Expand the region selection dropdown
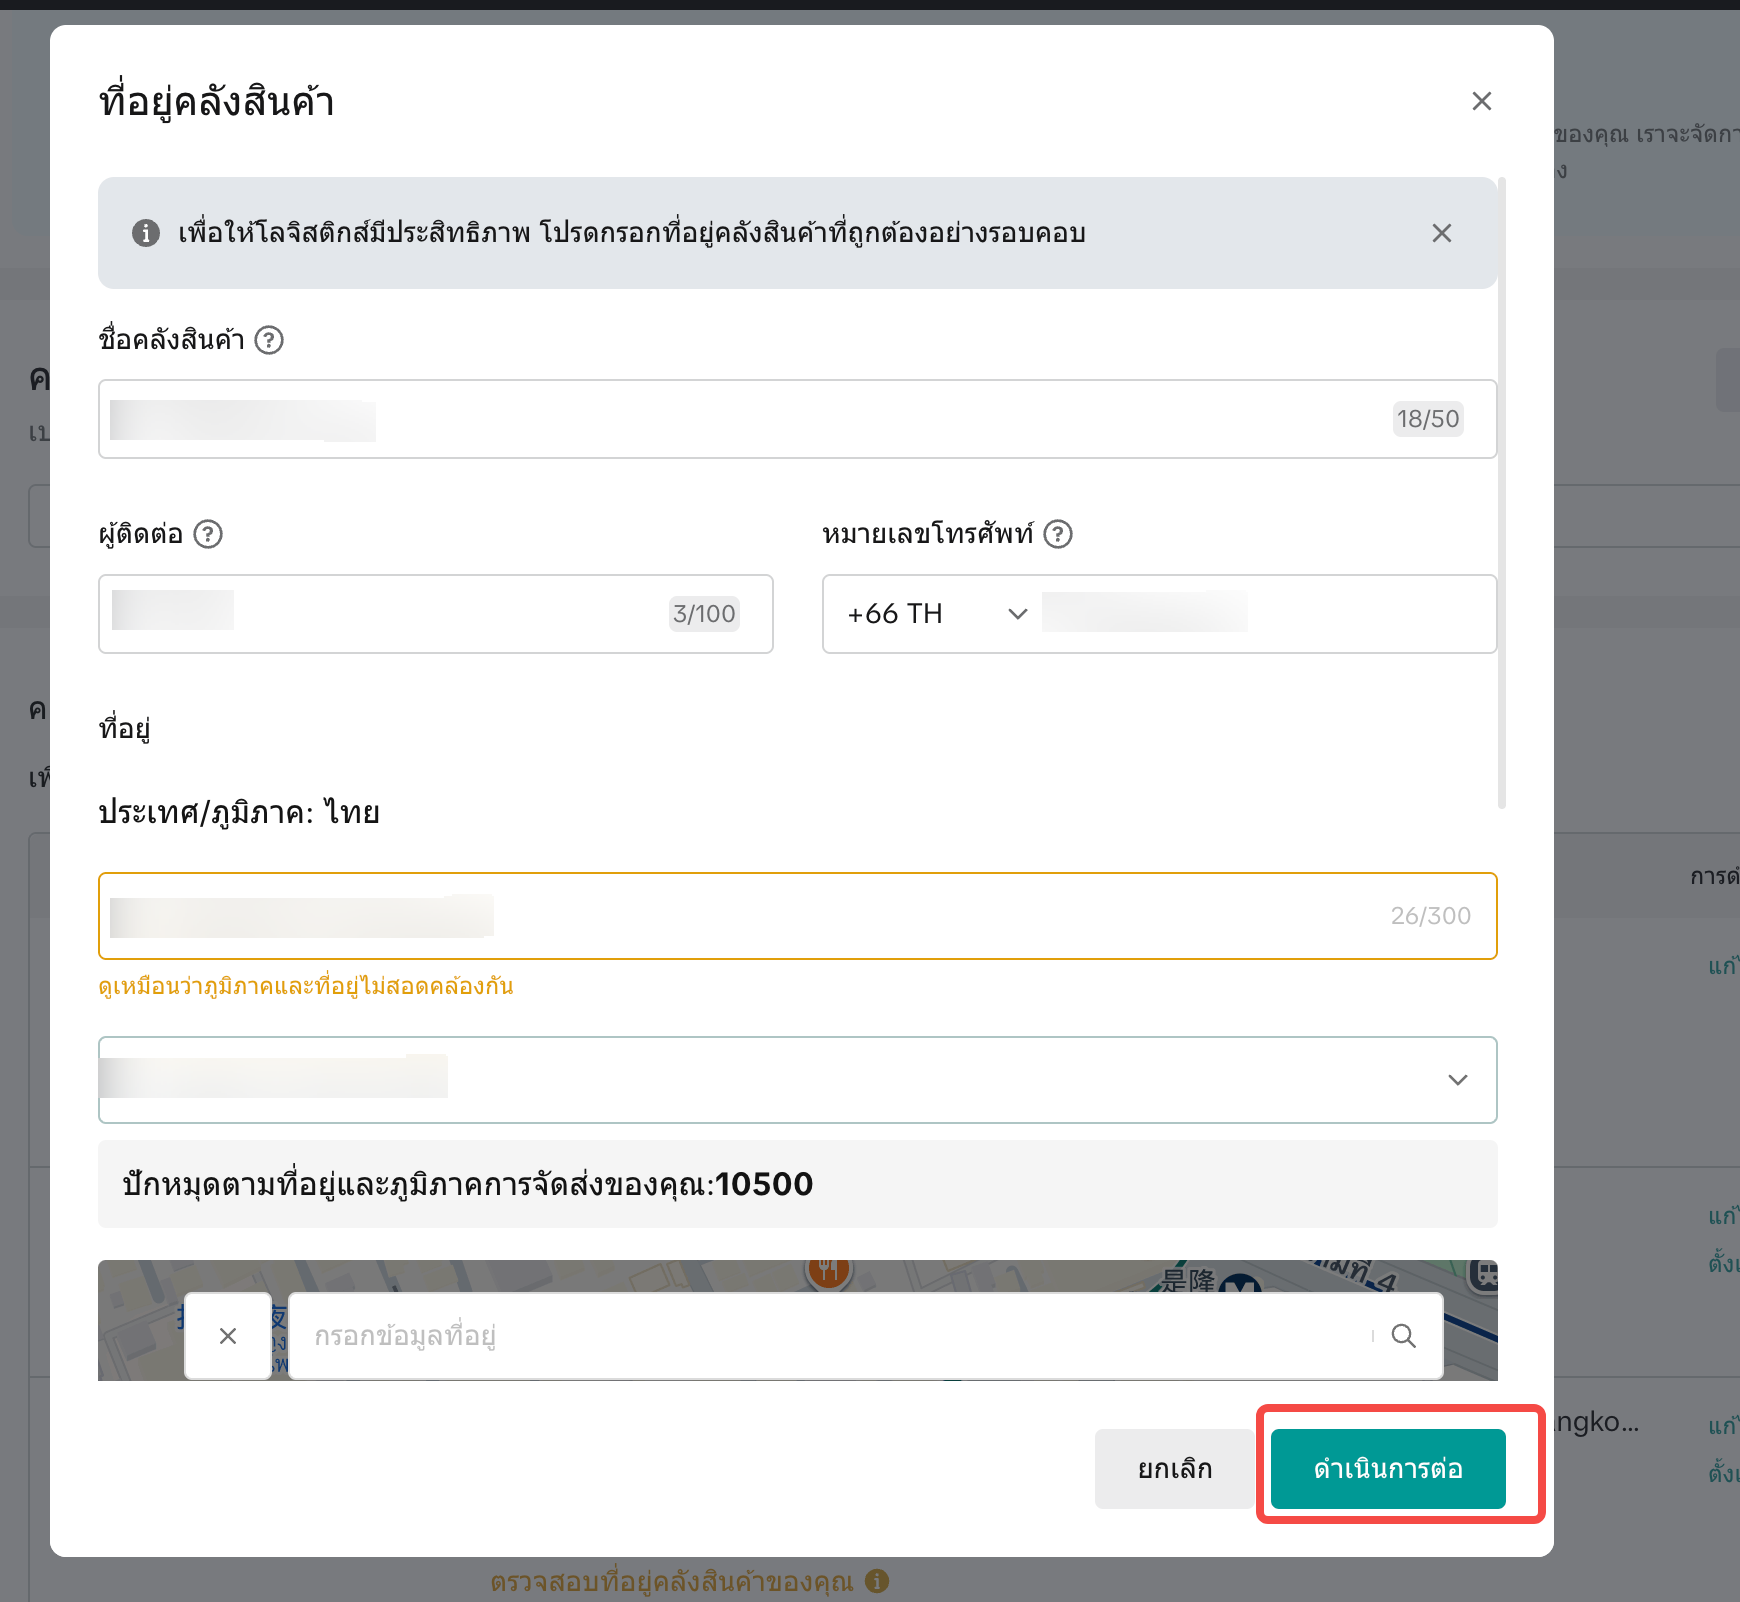Viewport: 1740px width, 1602px height. click(x=797, y=1080)
